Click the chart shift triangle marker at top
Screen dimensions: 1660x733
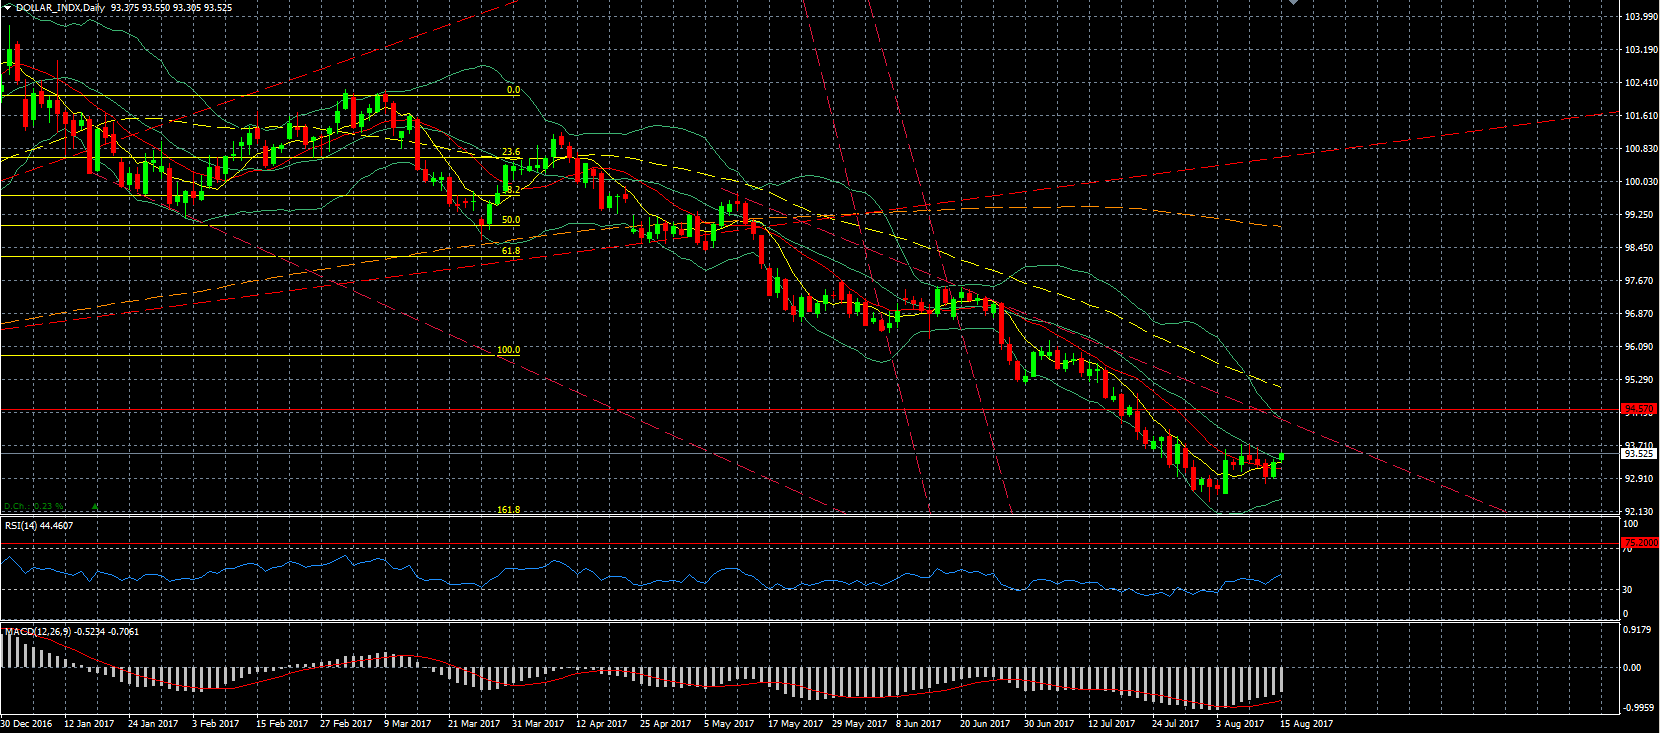(1293, 3)
